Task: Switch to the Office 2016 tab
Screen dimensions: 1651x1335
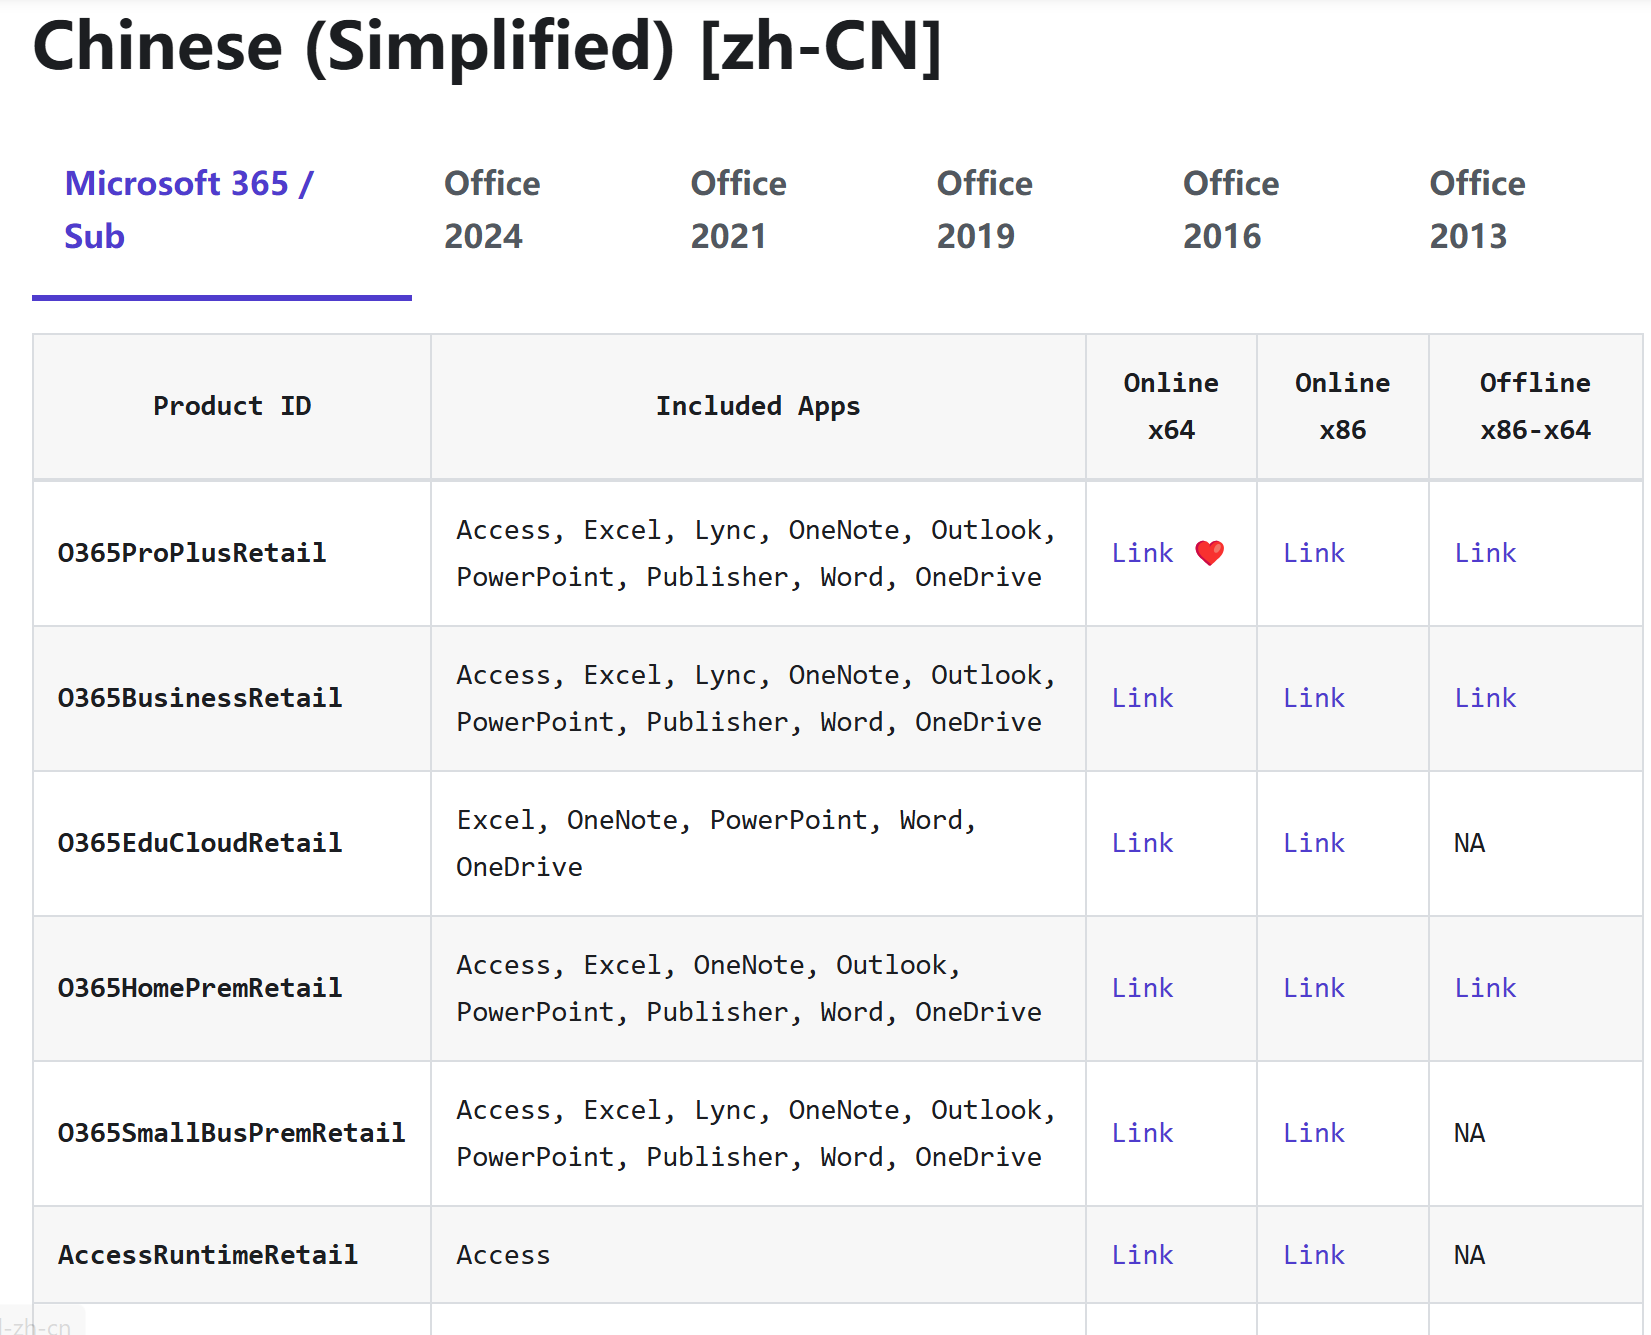Action: click(x=1231, y=210)
